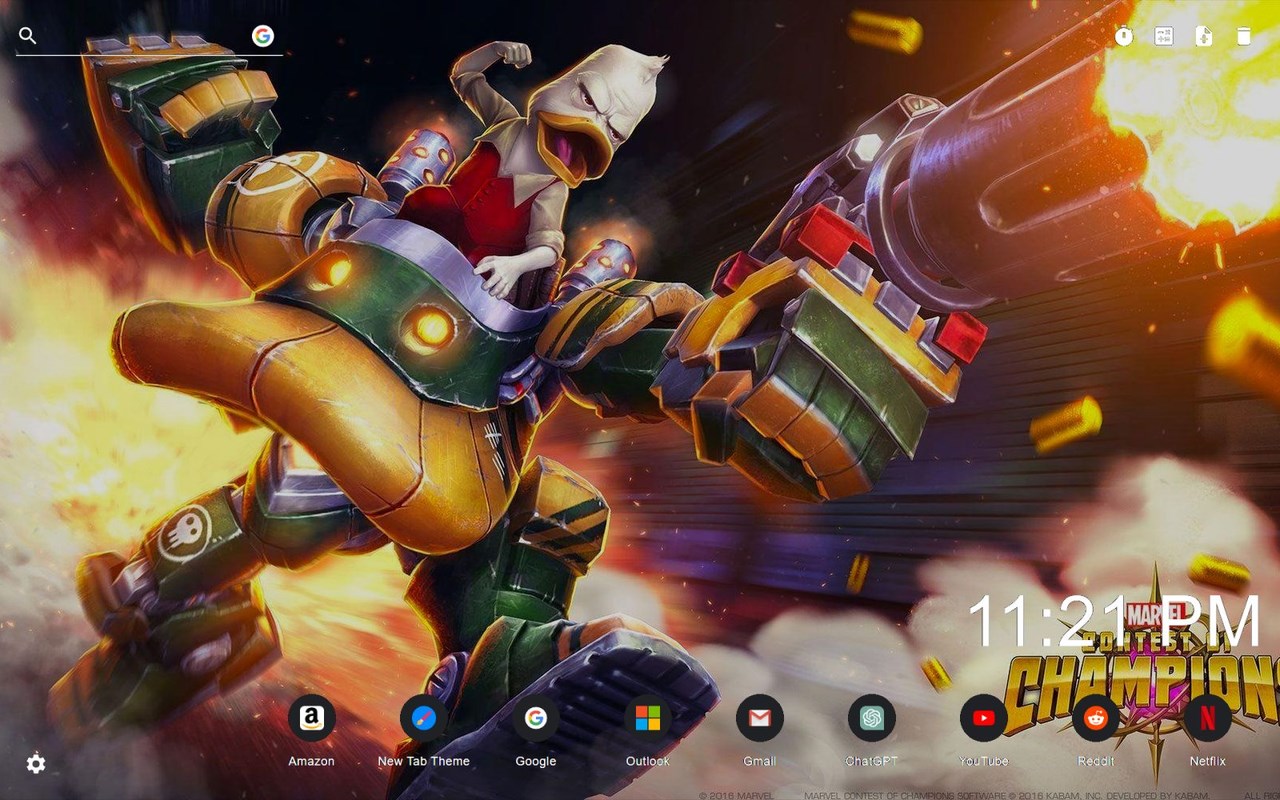The height and width of the screenshot is (800, 1280).
Task: Click the Reddit text label
Action: click(1096, 761)
